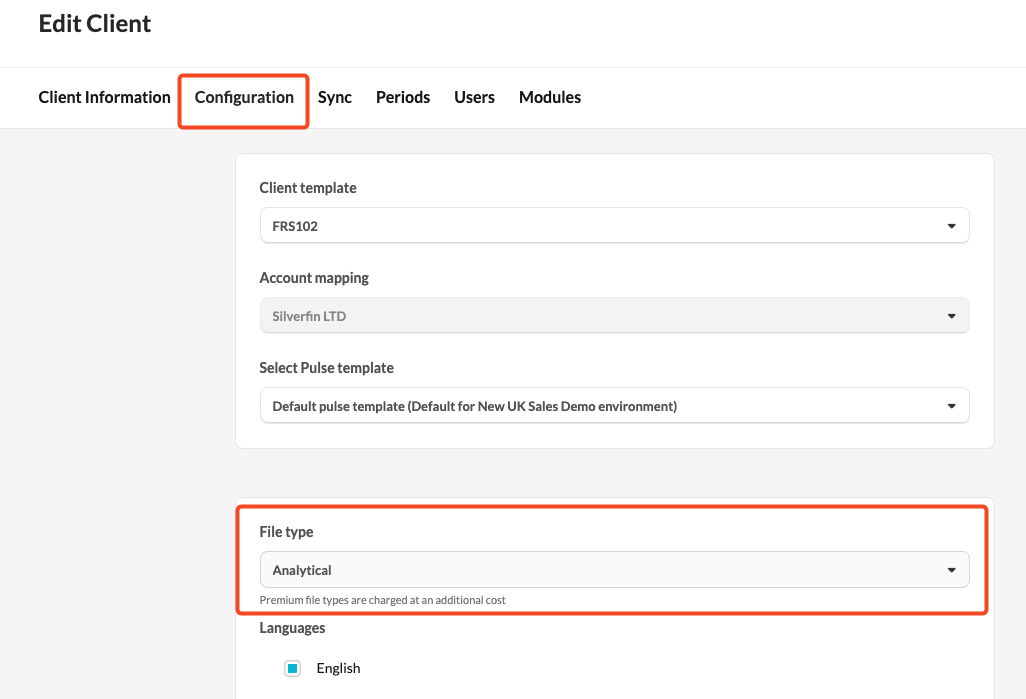Click the Select Pulse template label

[327, 368]
